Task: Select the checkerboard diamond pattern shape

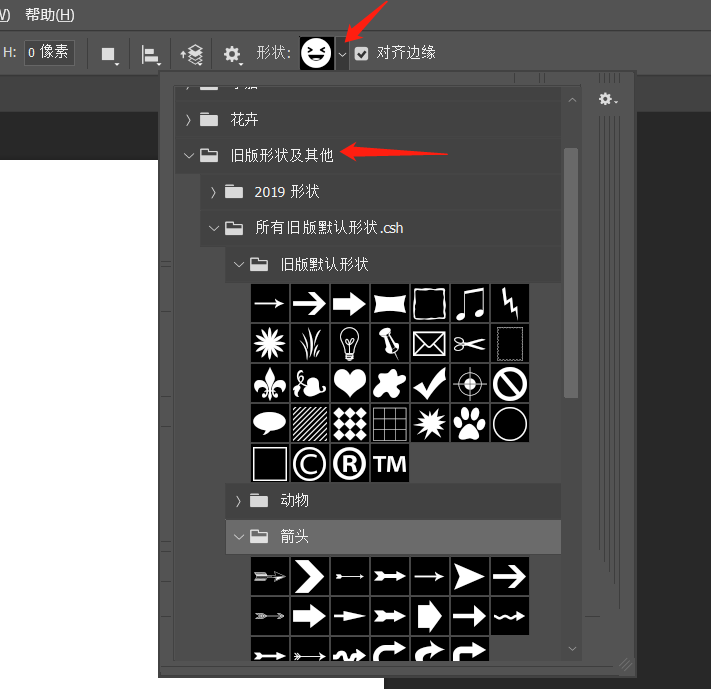Action: pyautogui.click(x=350, y=423)
